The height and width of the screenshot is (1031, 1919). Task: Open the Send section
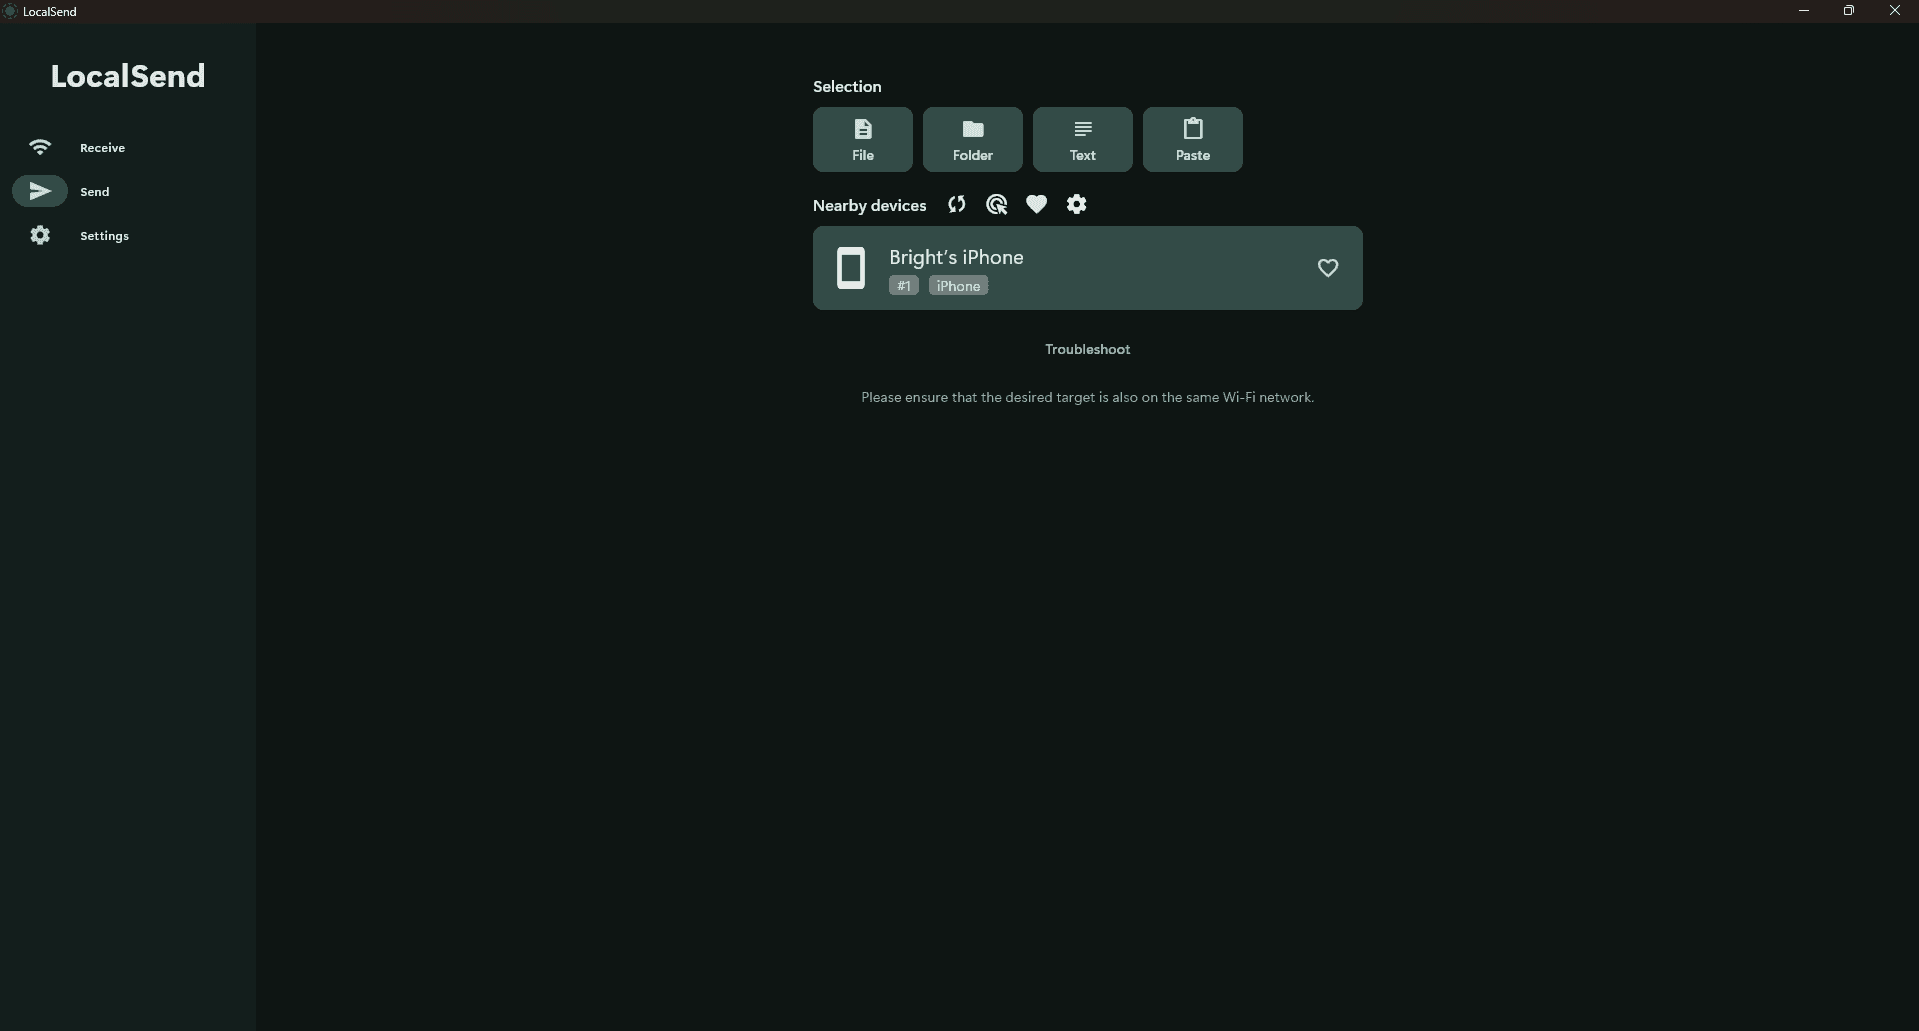pyautogui.click(x=95, y=191)
